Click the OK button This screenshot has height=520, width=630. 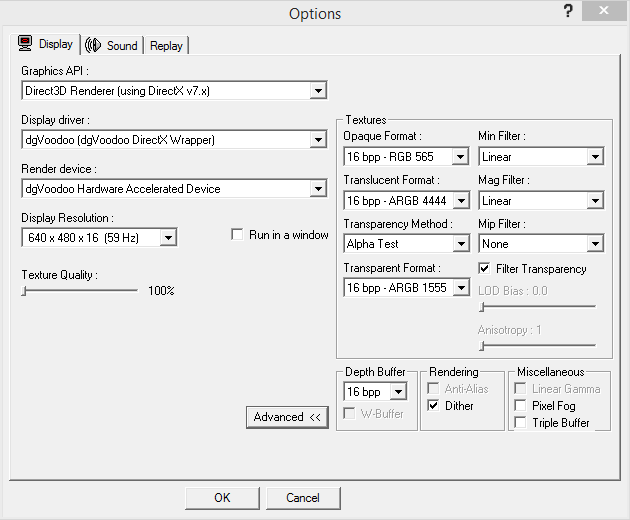pos(222,497)
